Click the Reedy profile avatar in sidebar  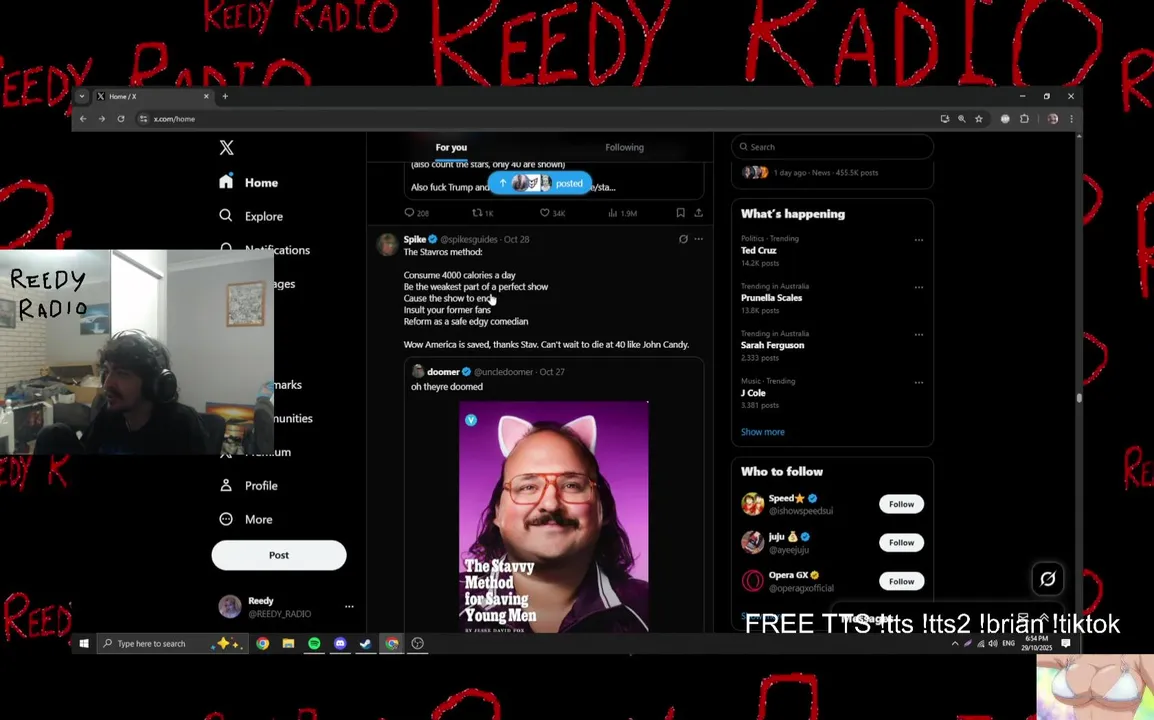pyautogui.click(x=230, y=607)
